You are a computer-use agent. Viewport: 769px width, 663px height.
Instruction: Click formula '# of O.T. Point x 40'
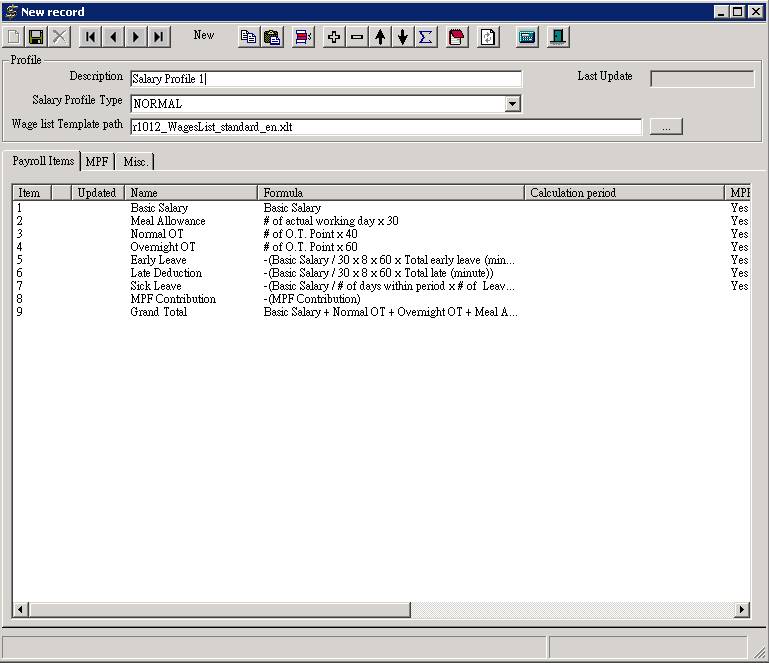click(310, 234)
